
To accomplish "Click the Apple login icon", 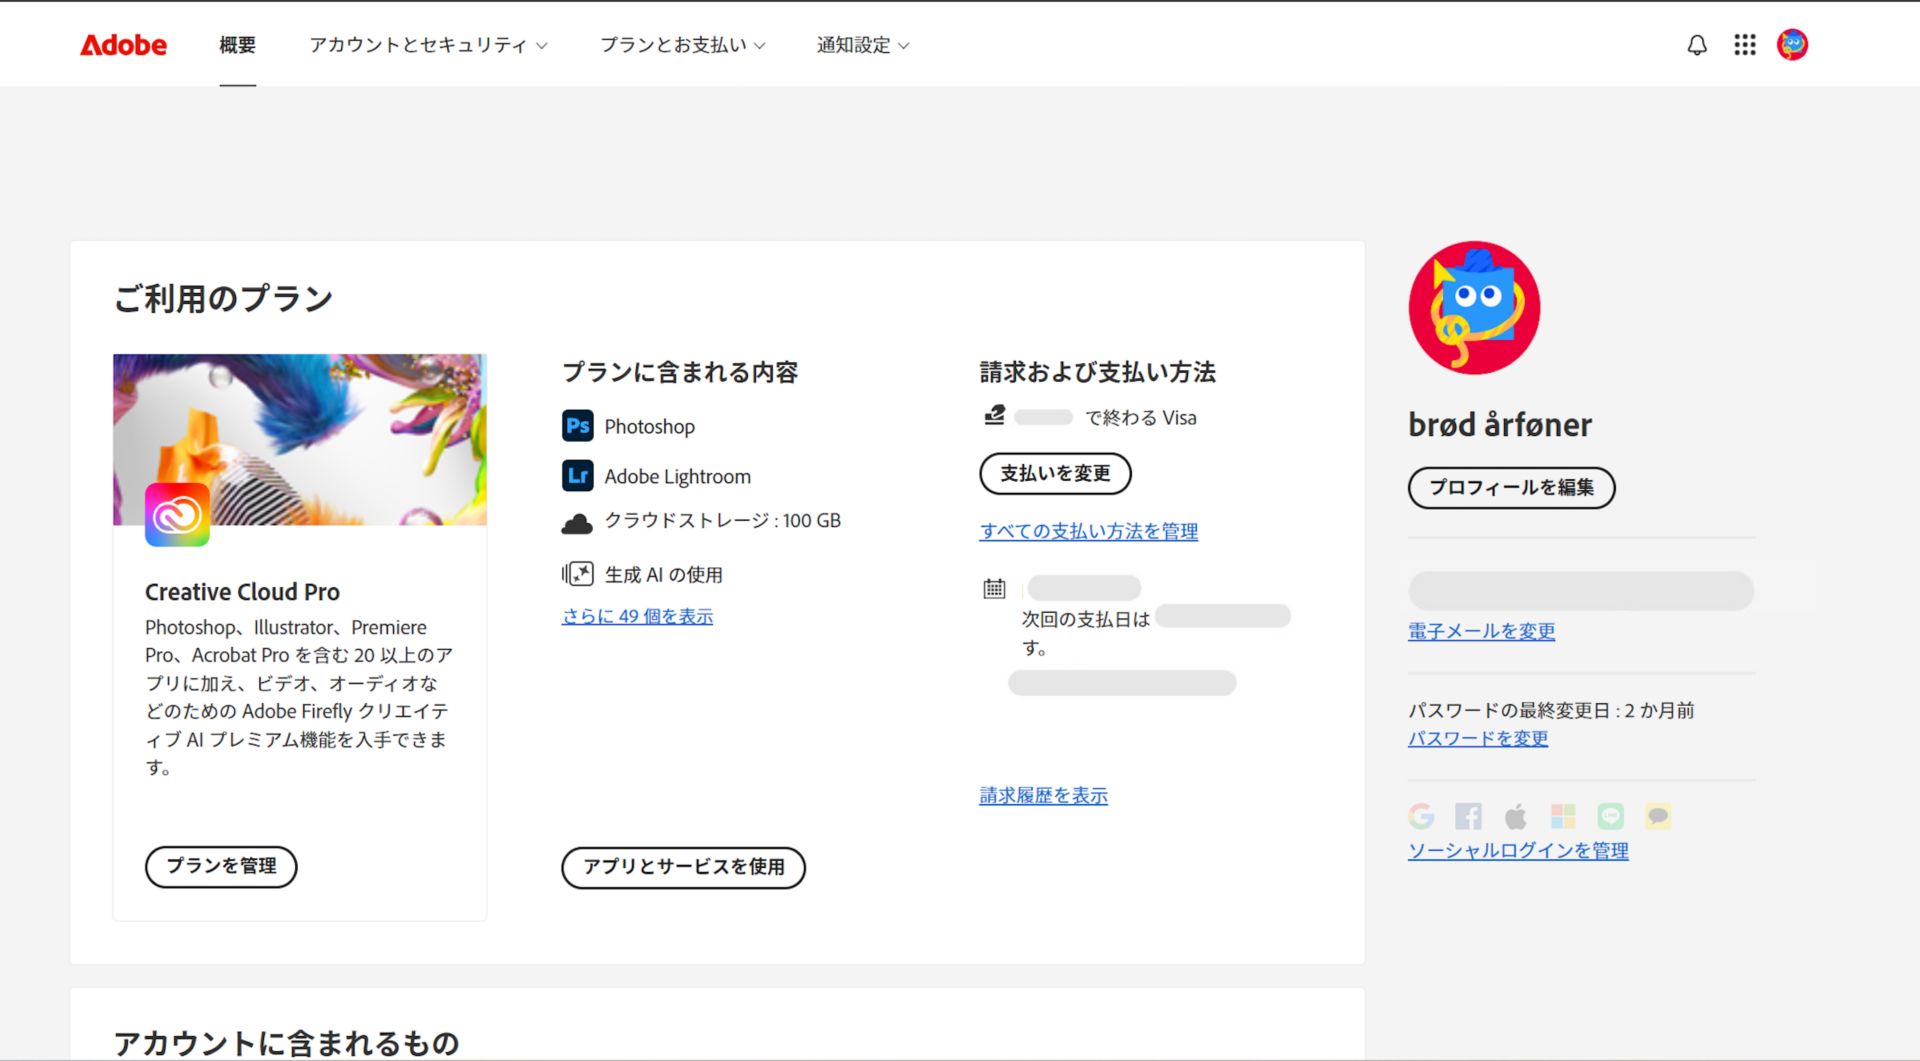I will tap(1515, 816).
